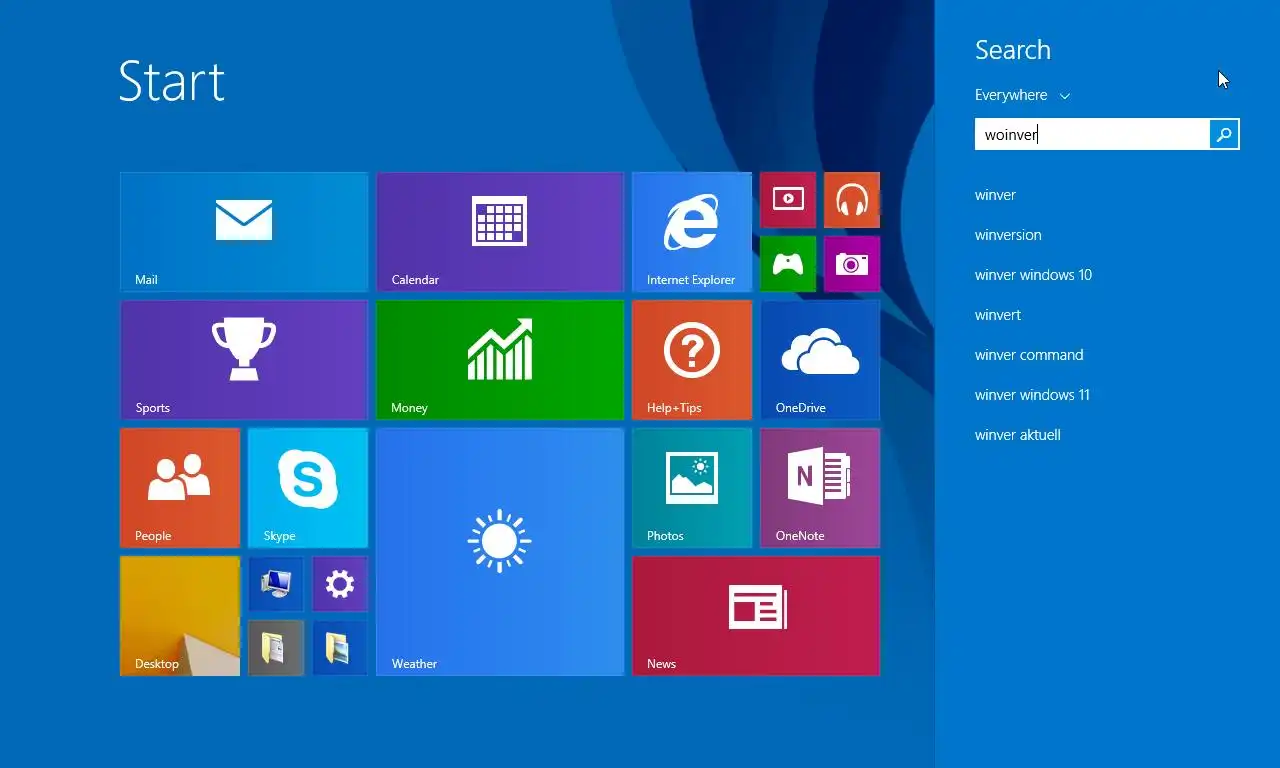Open the People tile
Screen dimensions: 1280x768
click(180, 488)
